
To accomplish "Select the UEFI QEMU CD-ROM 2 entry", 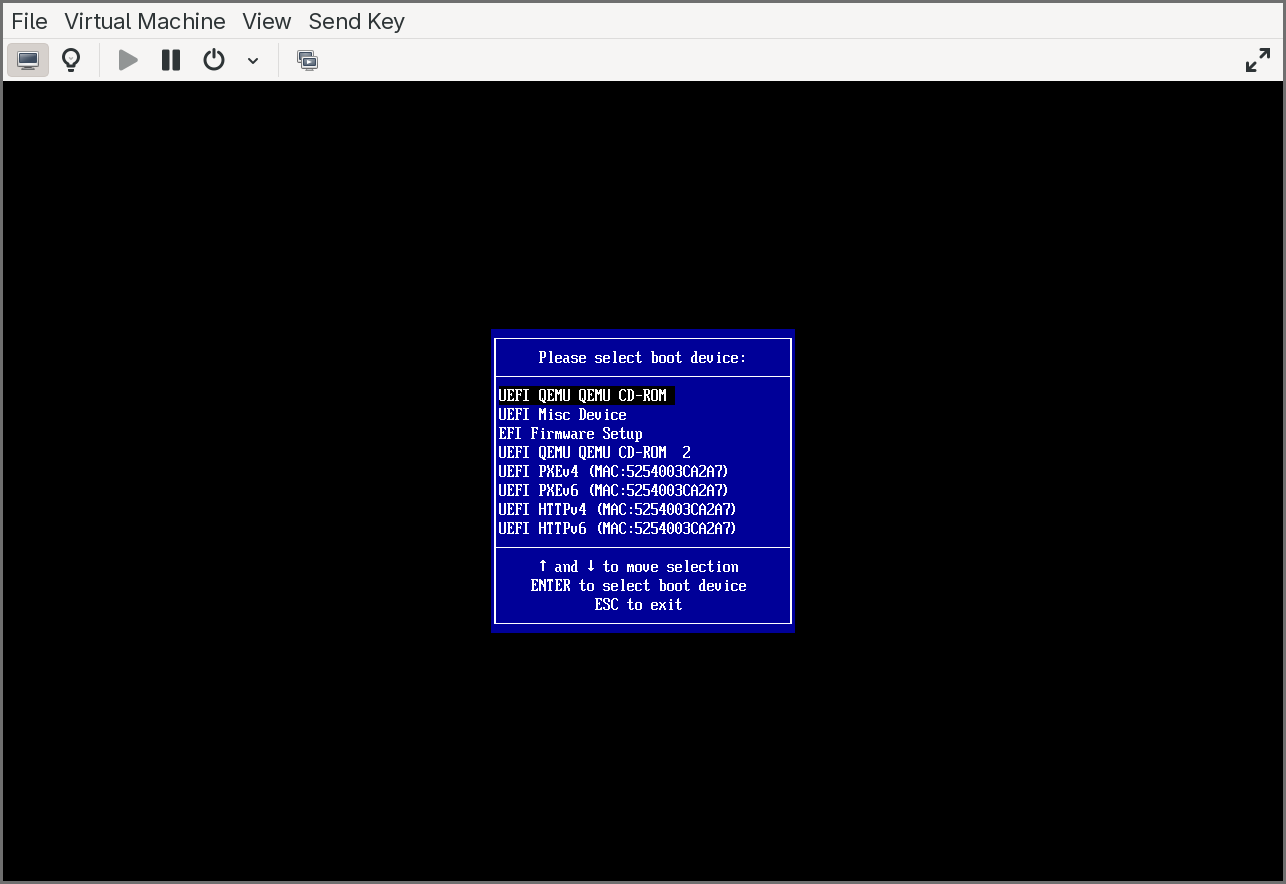I will pos(594,452).
